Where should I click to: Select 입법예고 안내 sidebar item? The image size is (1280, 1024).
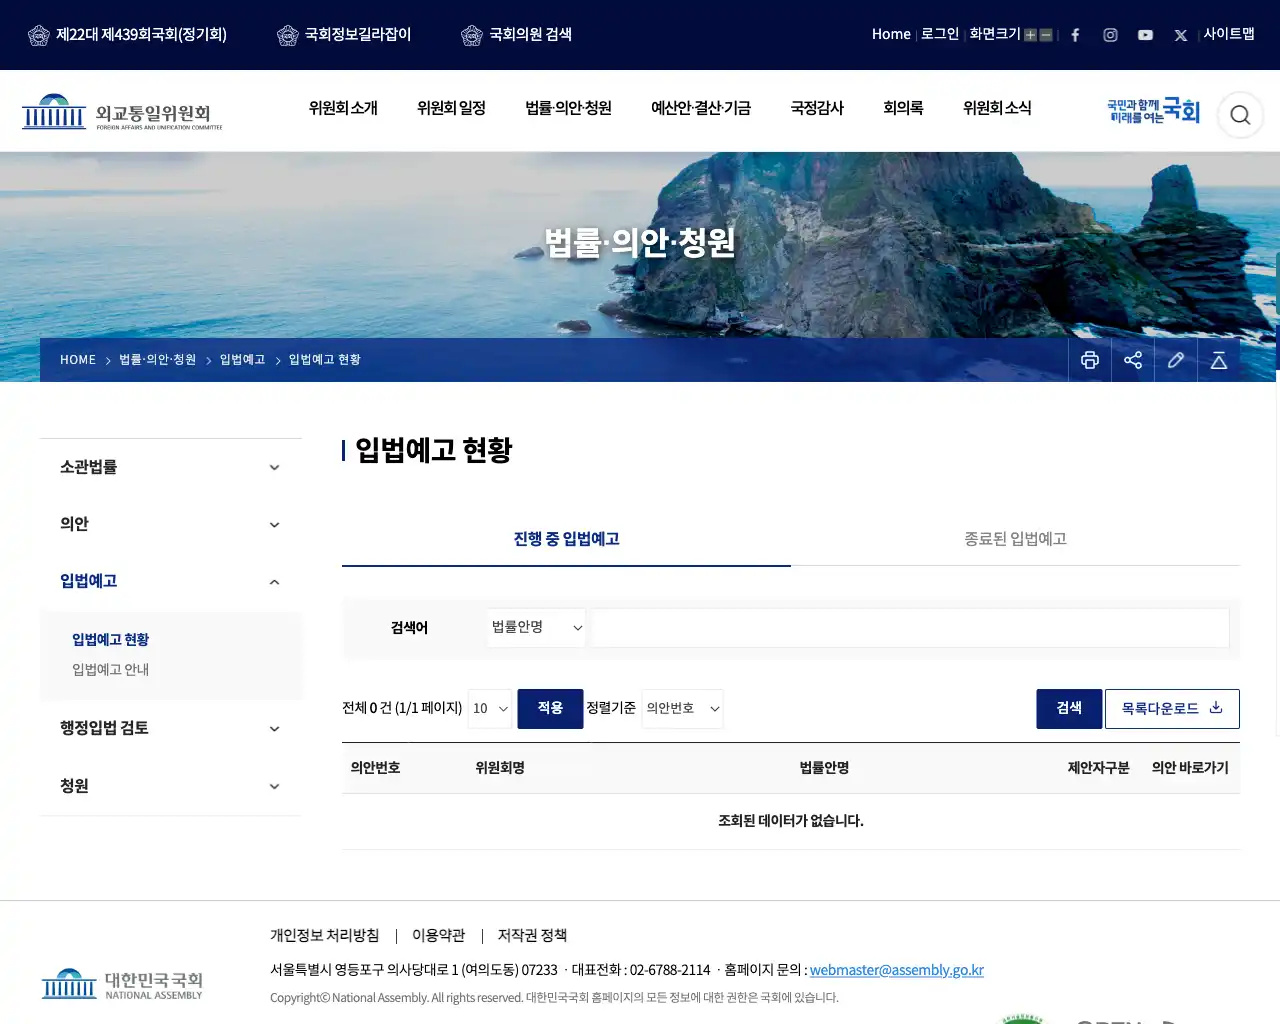point(110,670)
